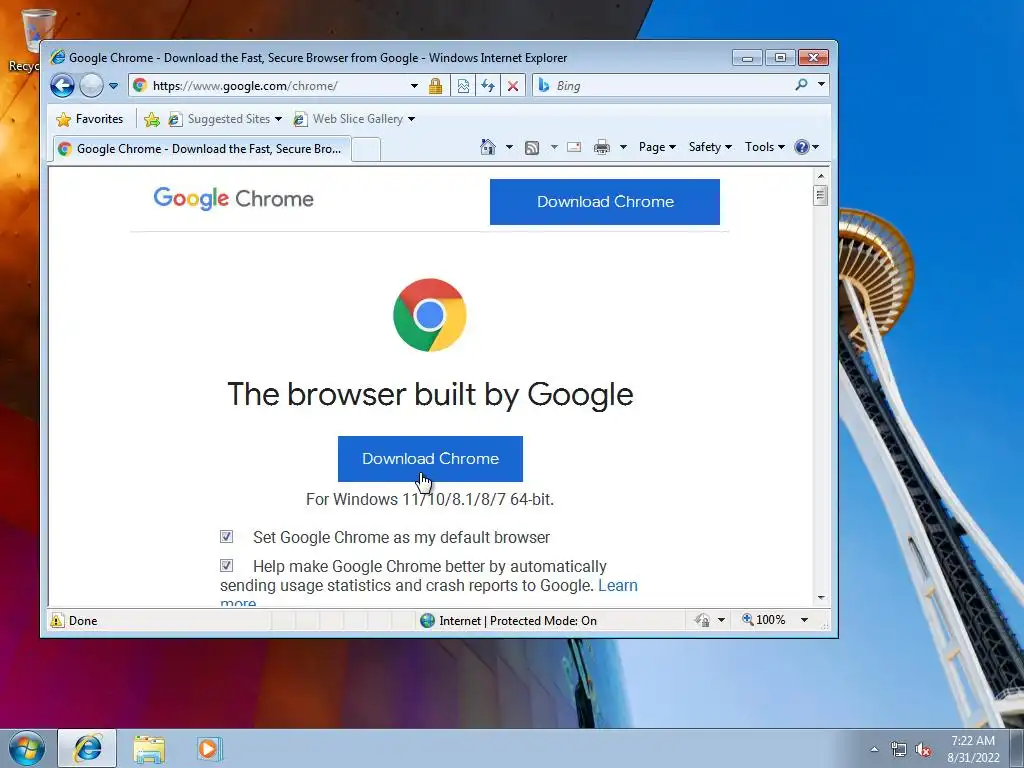This screenshot has height=768, width=1024.
Task: Open the Page menu
Action: point(657,147)
